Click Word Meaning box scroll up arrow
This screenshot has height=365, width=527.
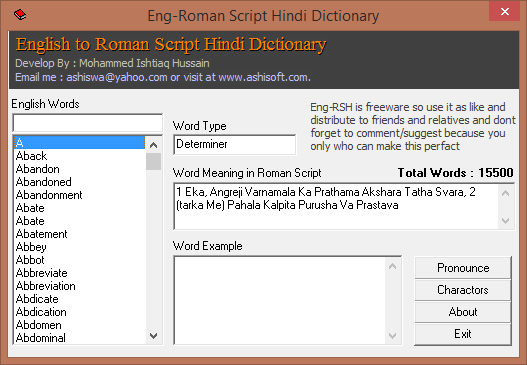tap(505, 193)
